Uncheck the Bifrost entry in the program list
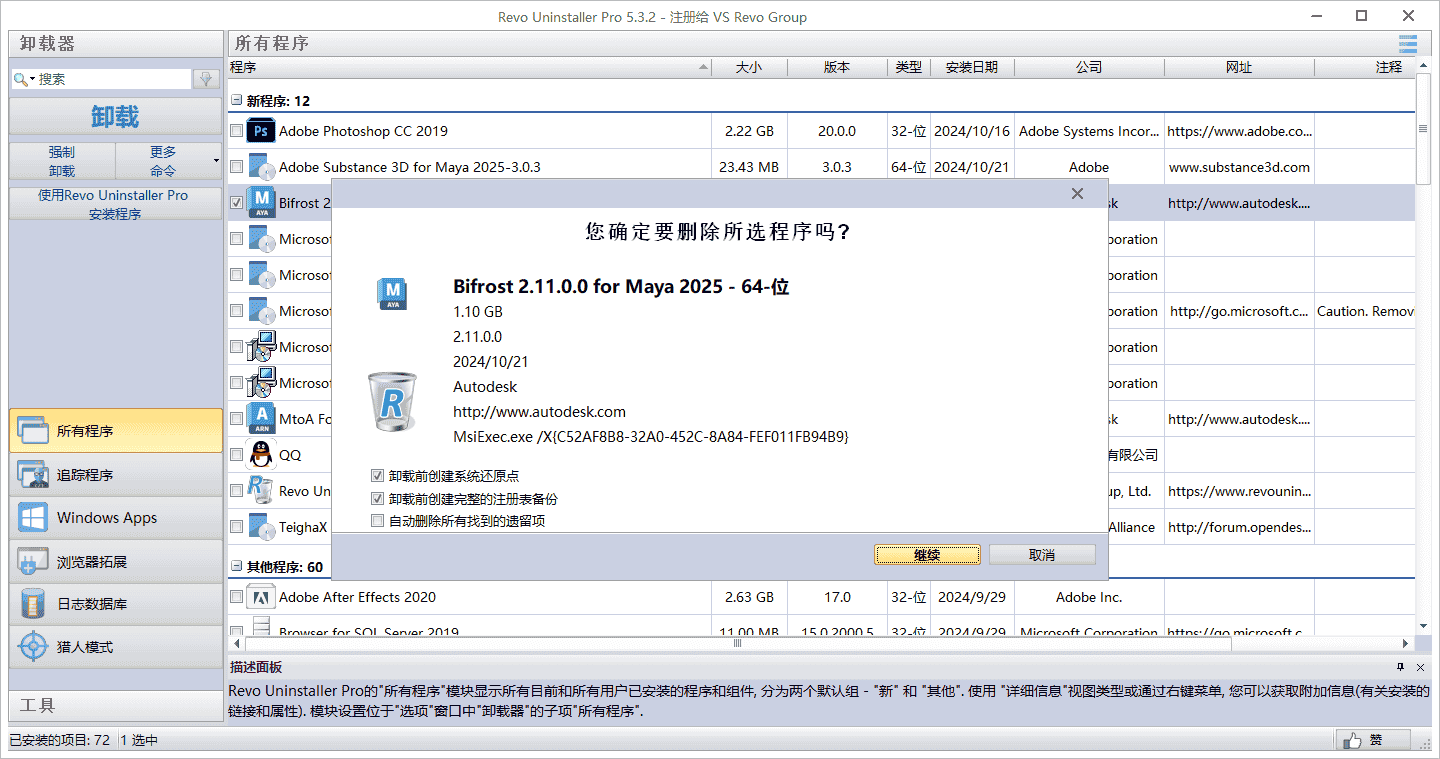This screenshot has height=759, width=1440. [237, 203]
